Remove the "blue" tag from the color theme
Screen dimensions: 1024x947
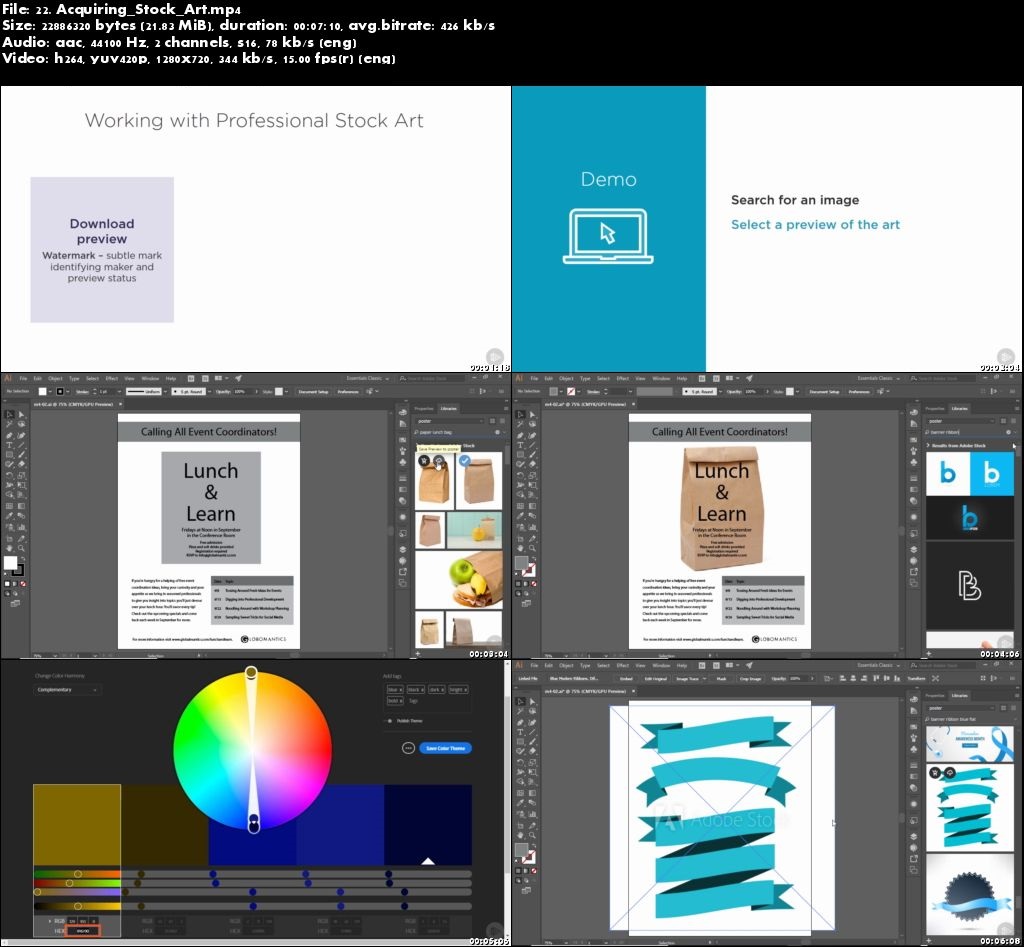[400, 690]
